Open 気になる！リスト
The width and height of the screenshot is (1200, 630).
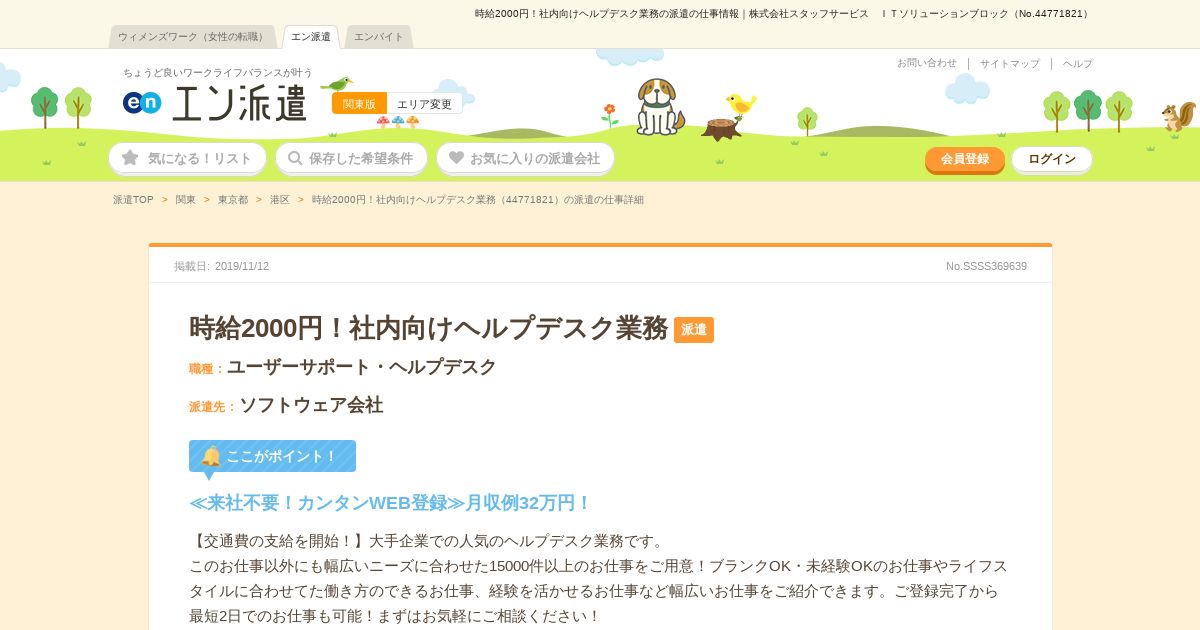point(187,158)
